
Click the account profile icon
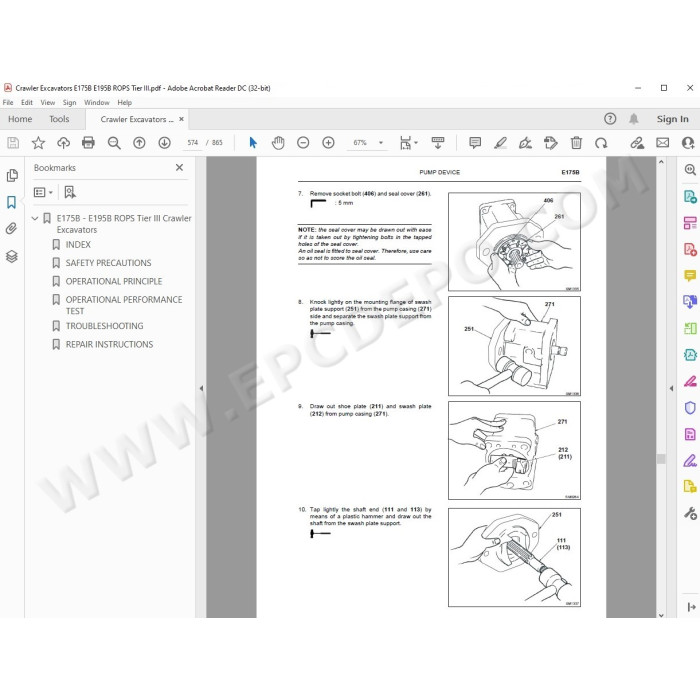tap(688, 143)
